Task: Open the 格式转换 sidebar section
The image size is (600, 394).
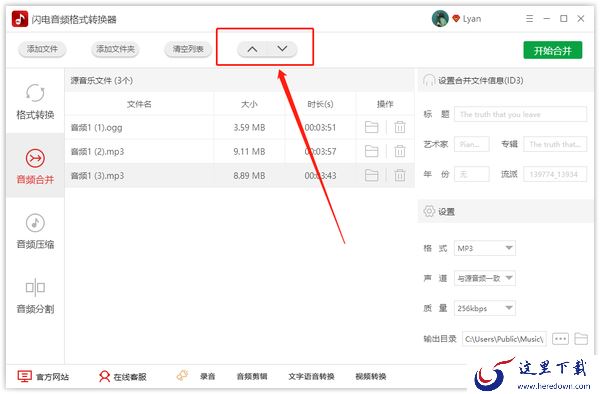Action: coord(35,101)
